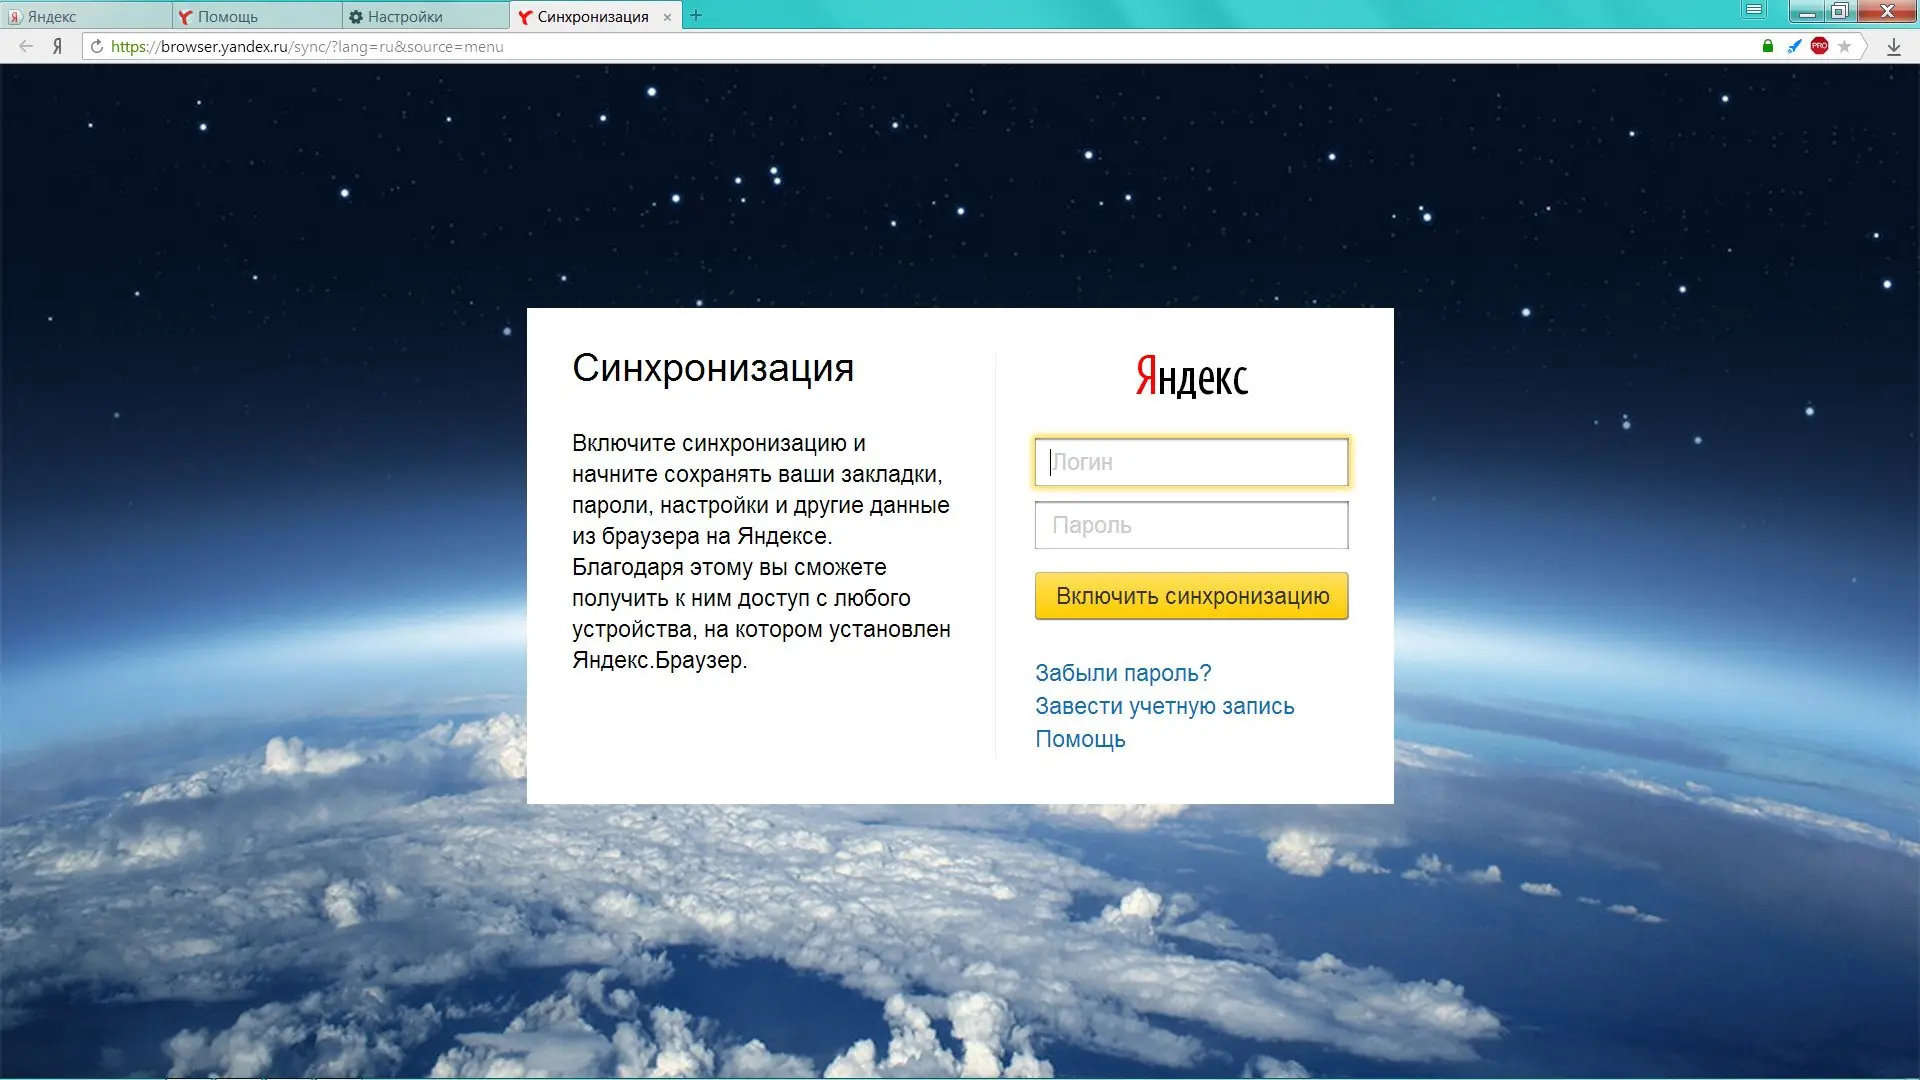
Task: Open a new tab with the plus button
Action: (697, 15)
